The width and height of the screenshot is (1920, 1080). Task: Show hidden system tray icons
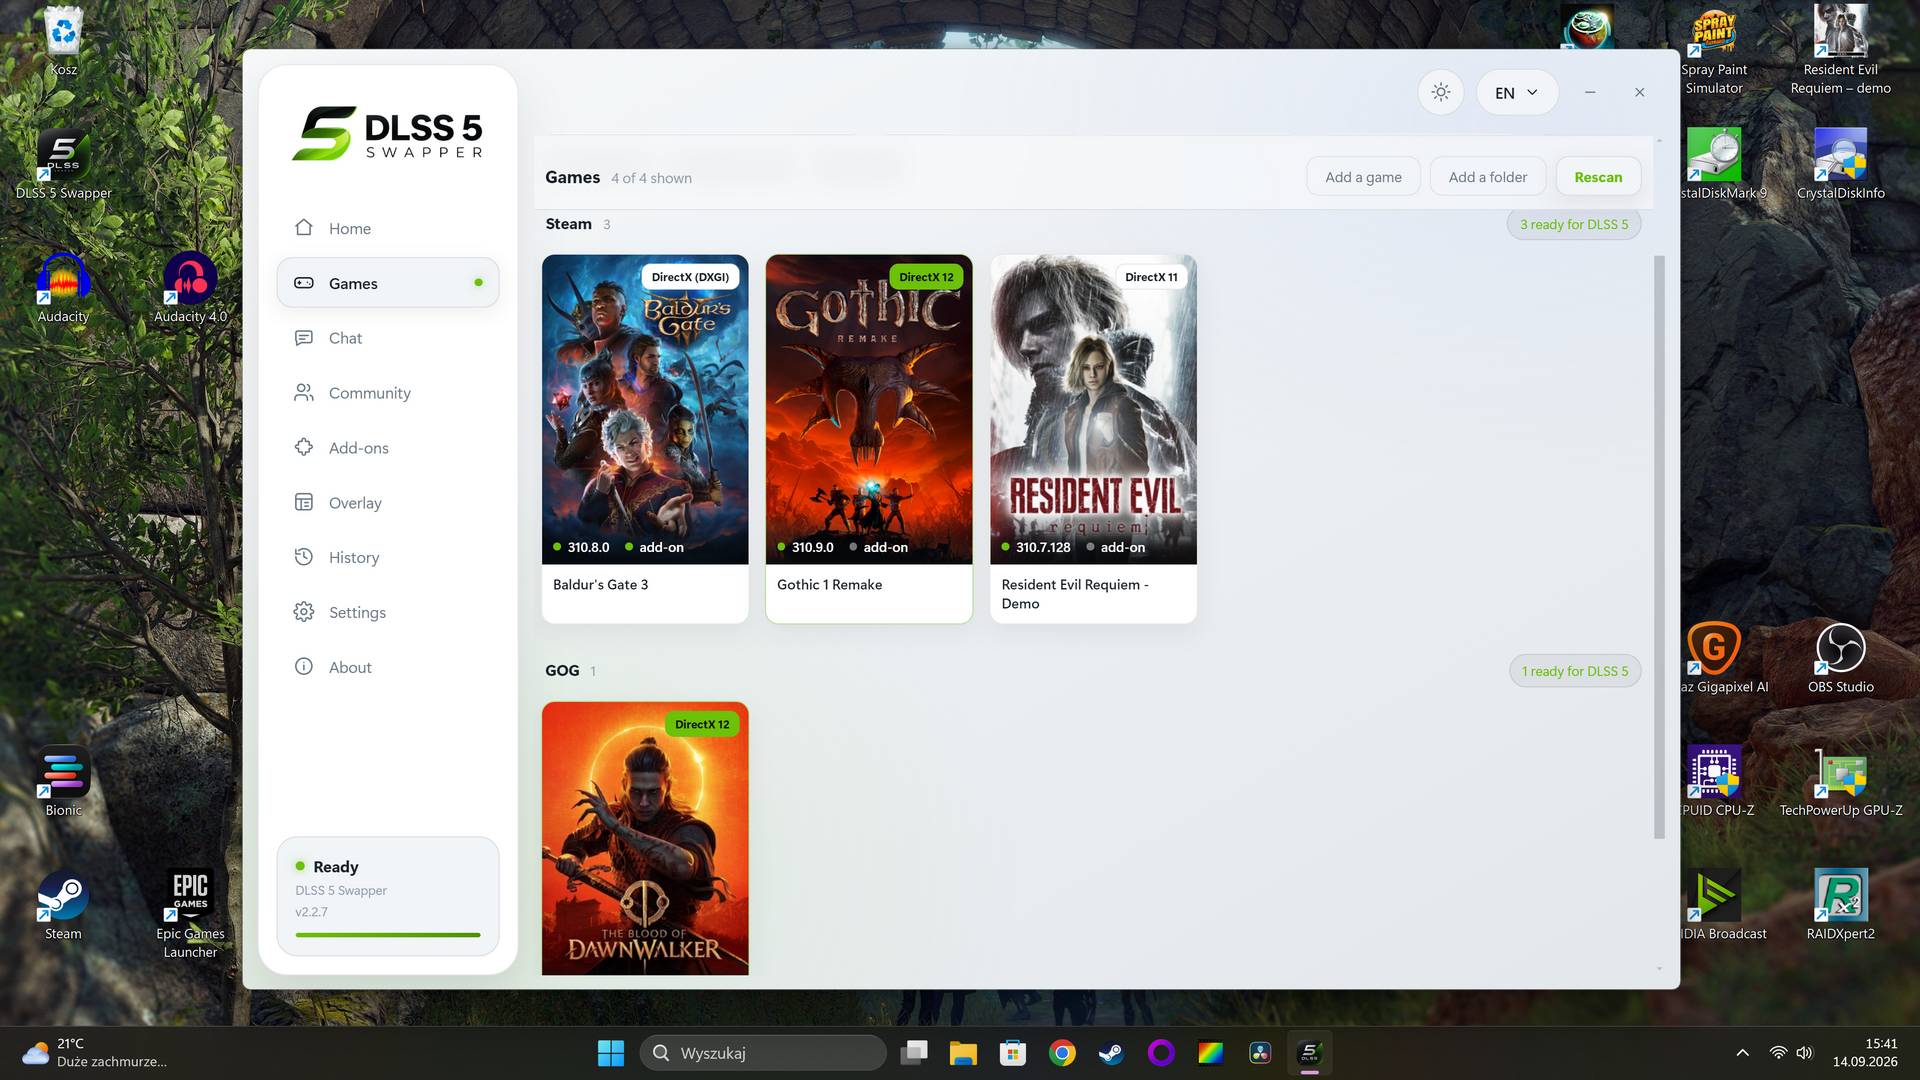point(1742,1053)
